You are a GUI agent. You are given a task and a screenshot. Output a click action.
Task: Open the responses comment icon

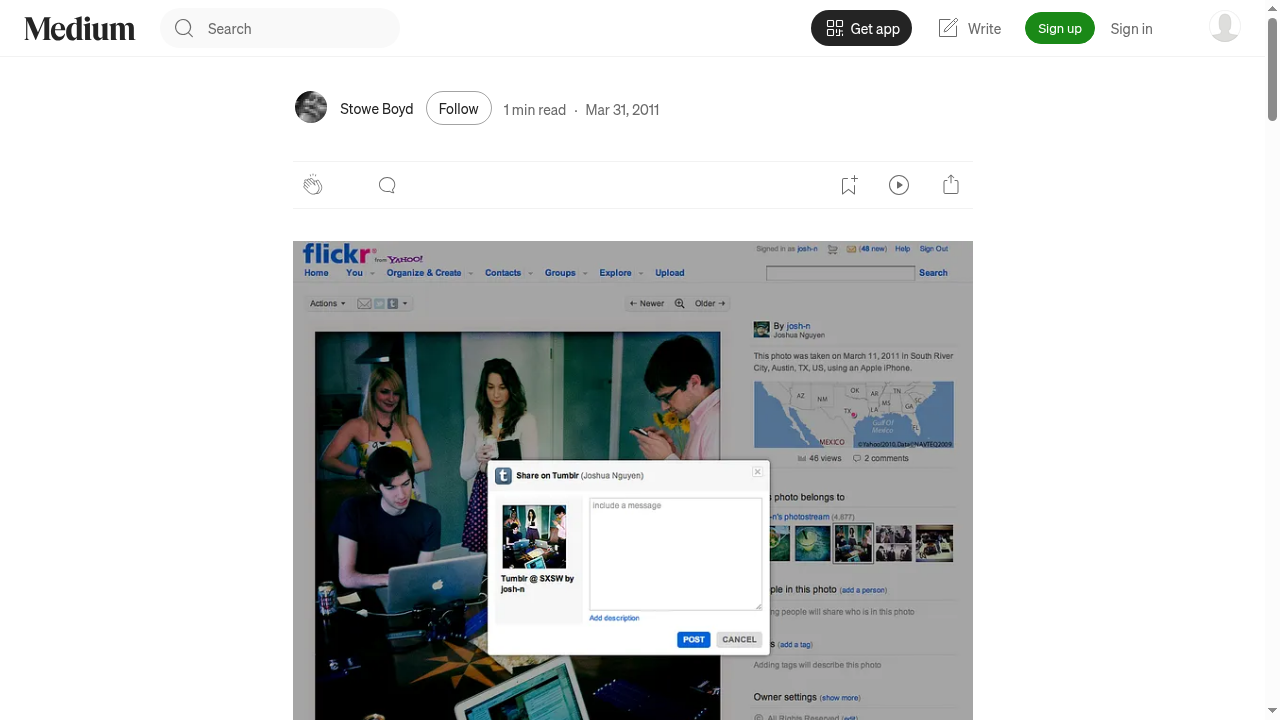point(387,185)
